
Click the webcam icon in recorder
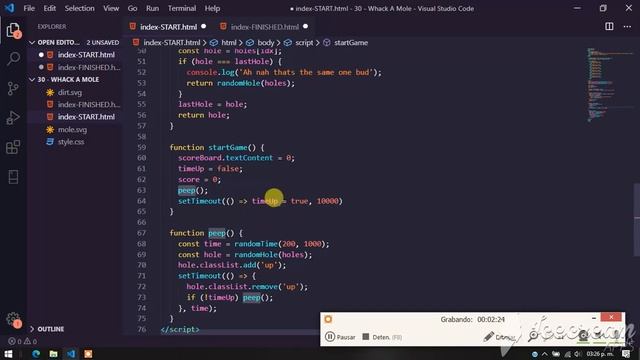pyautogui.click(x=583, y=336)
